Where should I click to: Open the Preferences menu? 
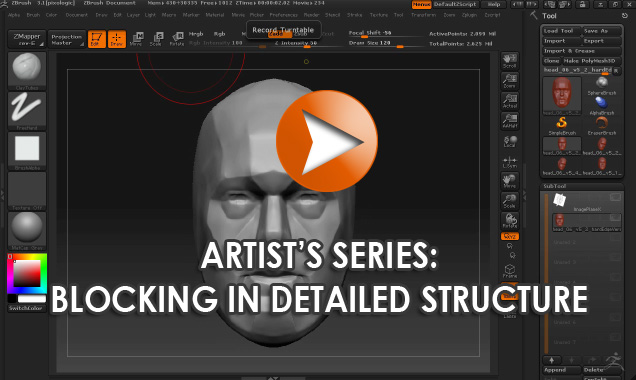(284, 15)
